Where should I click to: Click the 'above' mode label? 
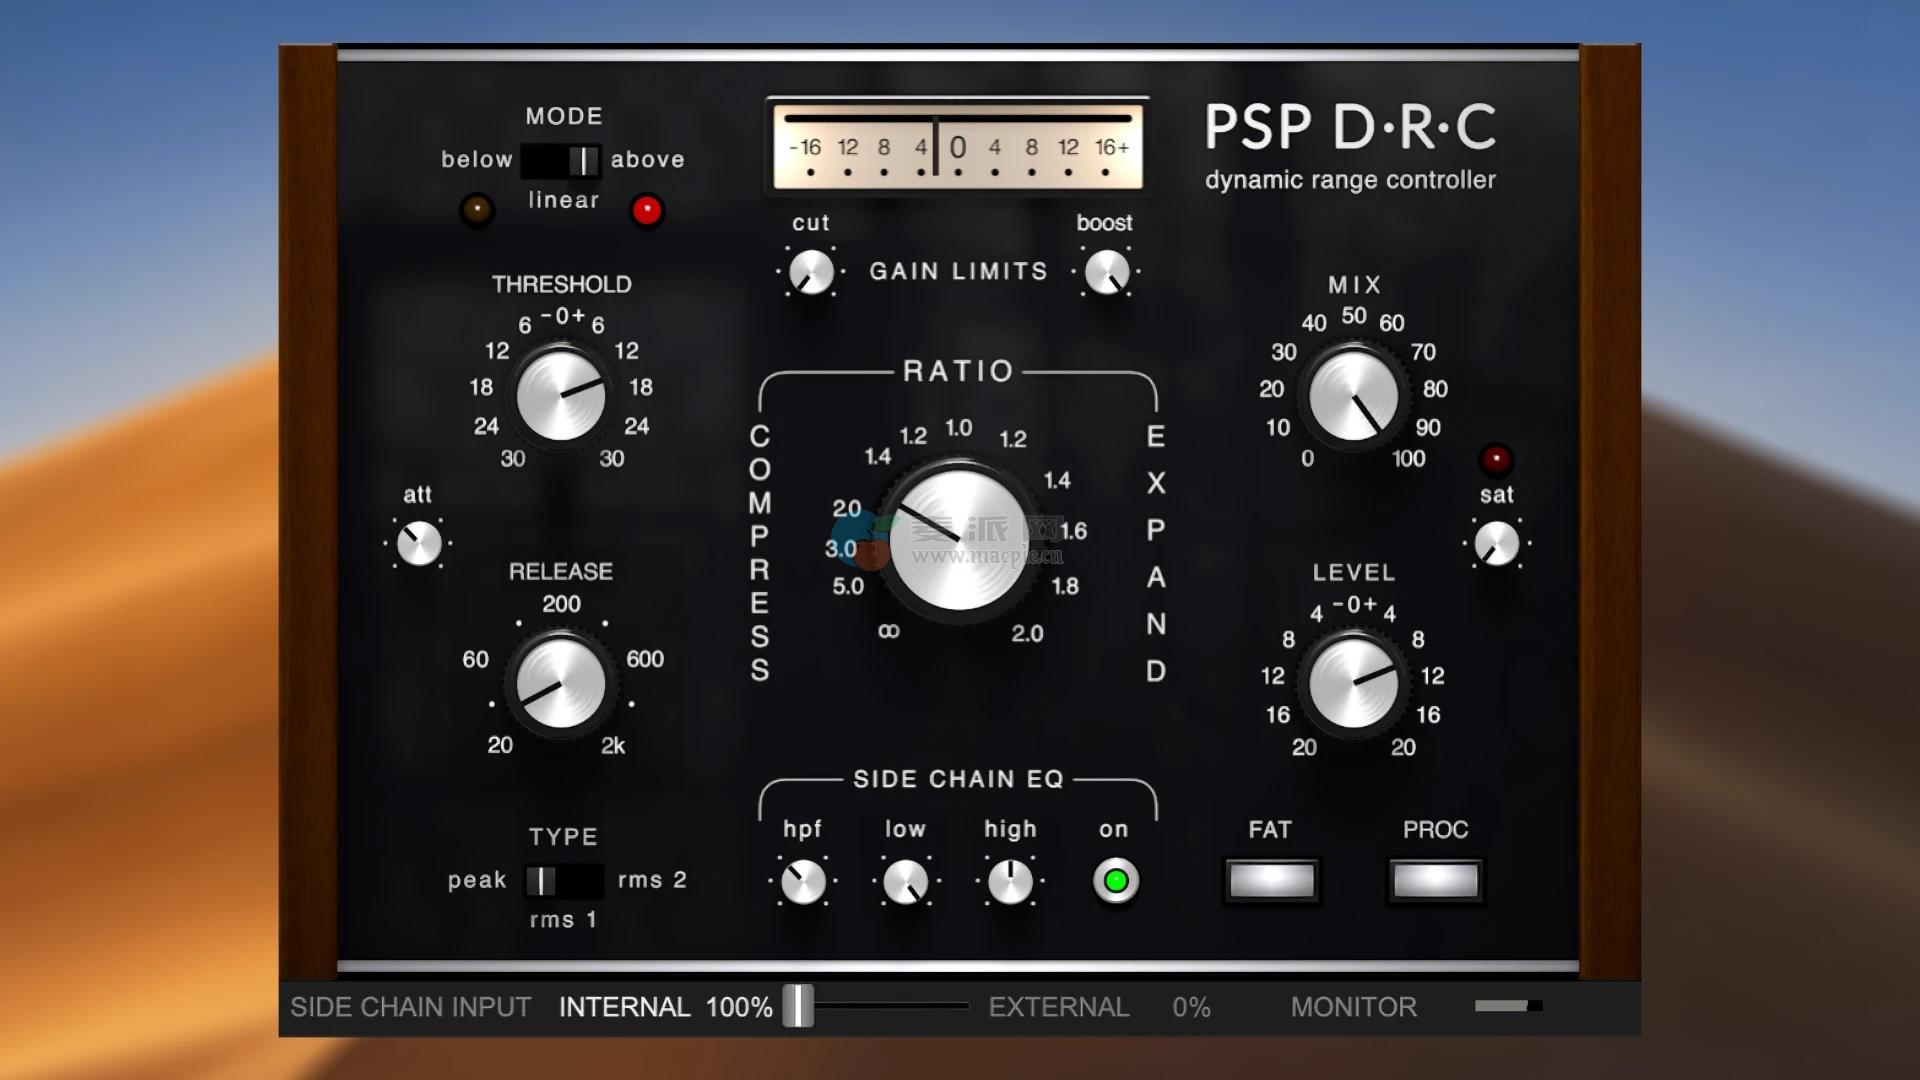click(648, 160)
